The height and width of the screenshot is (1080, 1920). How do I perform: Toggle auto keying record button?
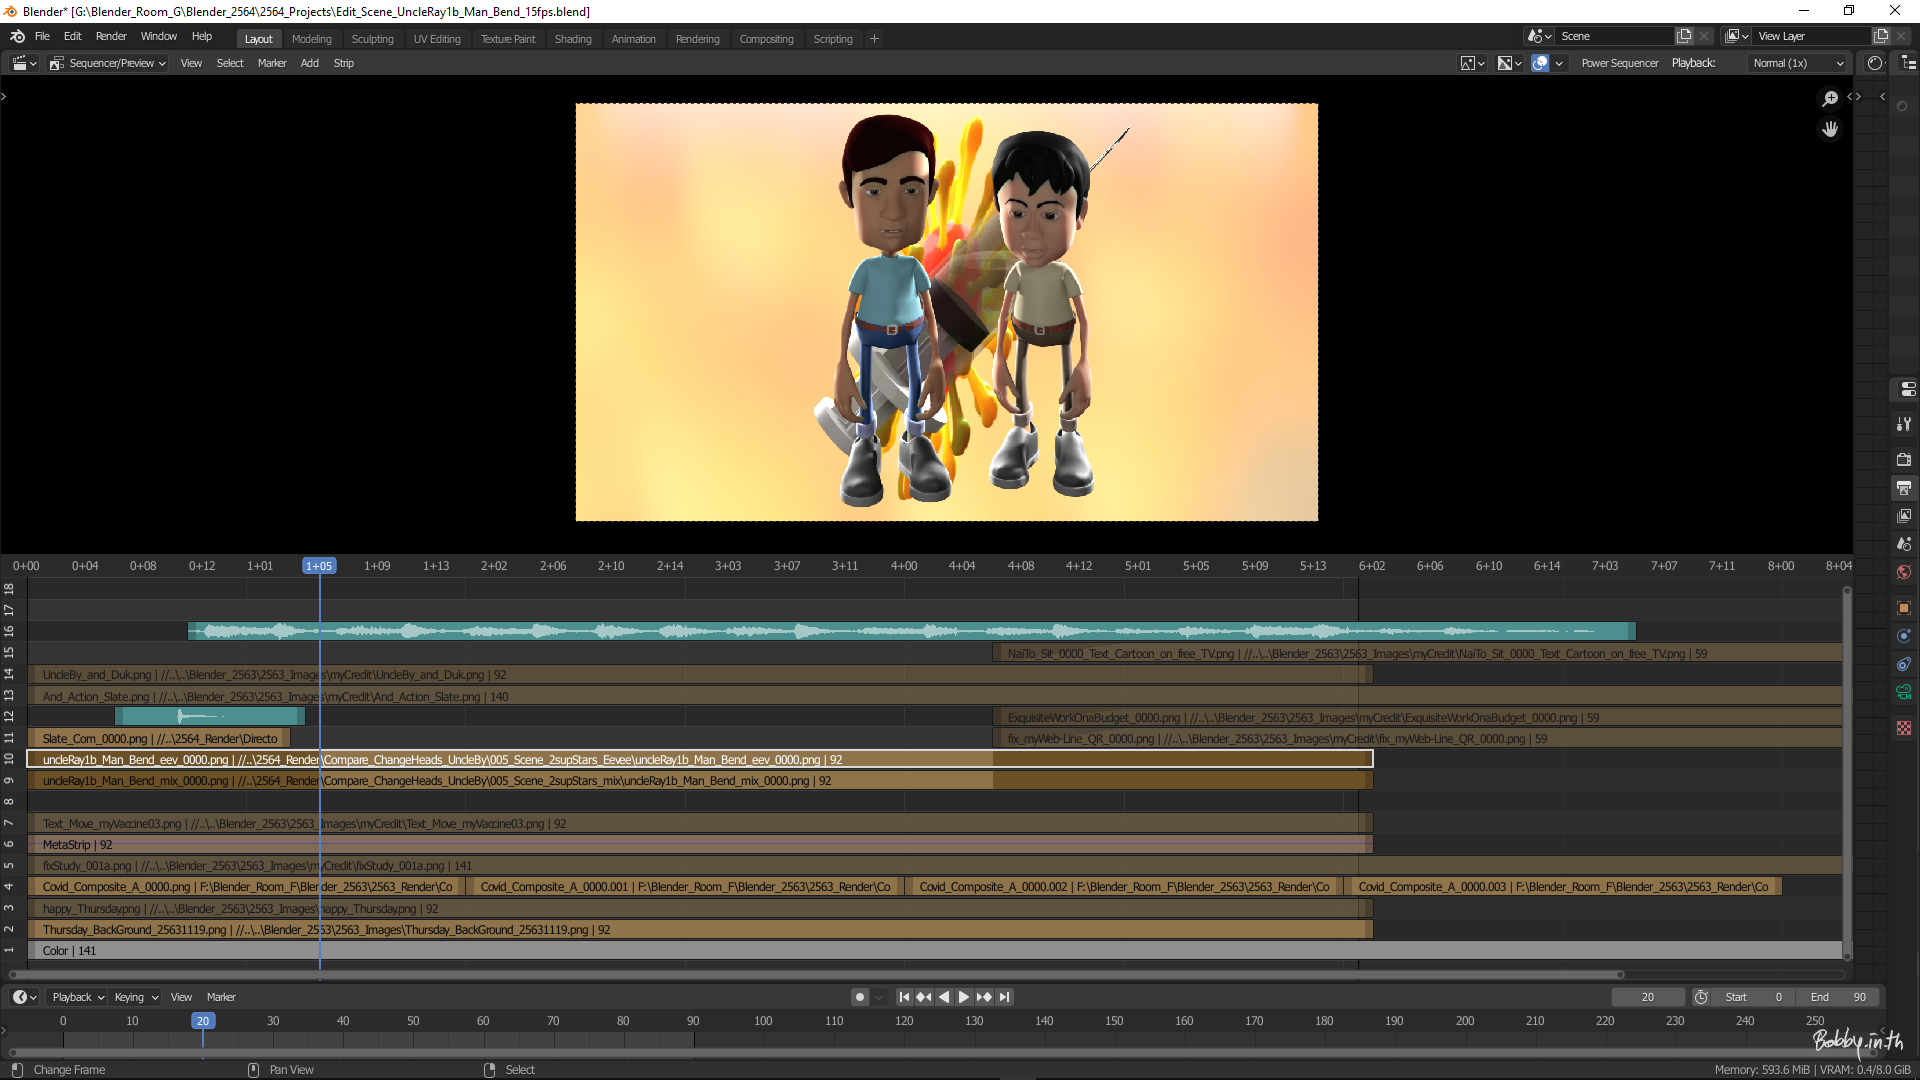click(x=859, y=997)
